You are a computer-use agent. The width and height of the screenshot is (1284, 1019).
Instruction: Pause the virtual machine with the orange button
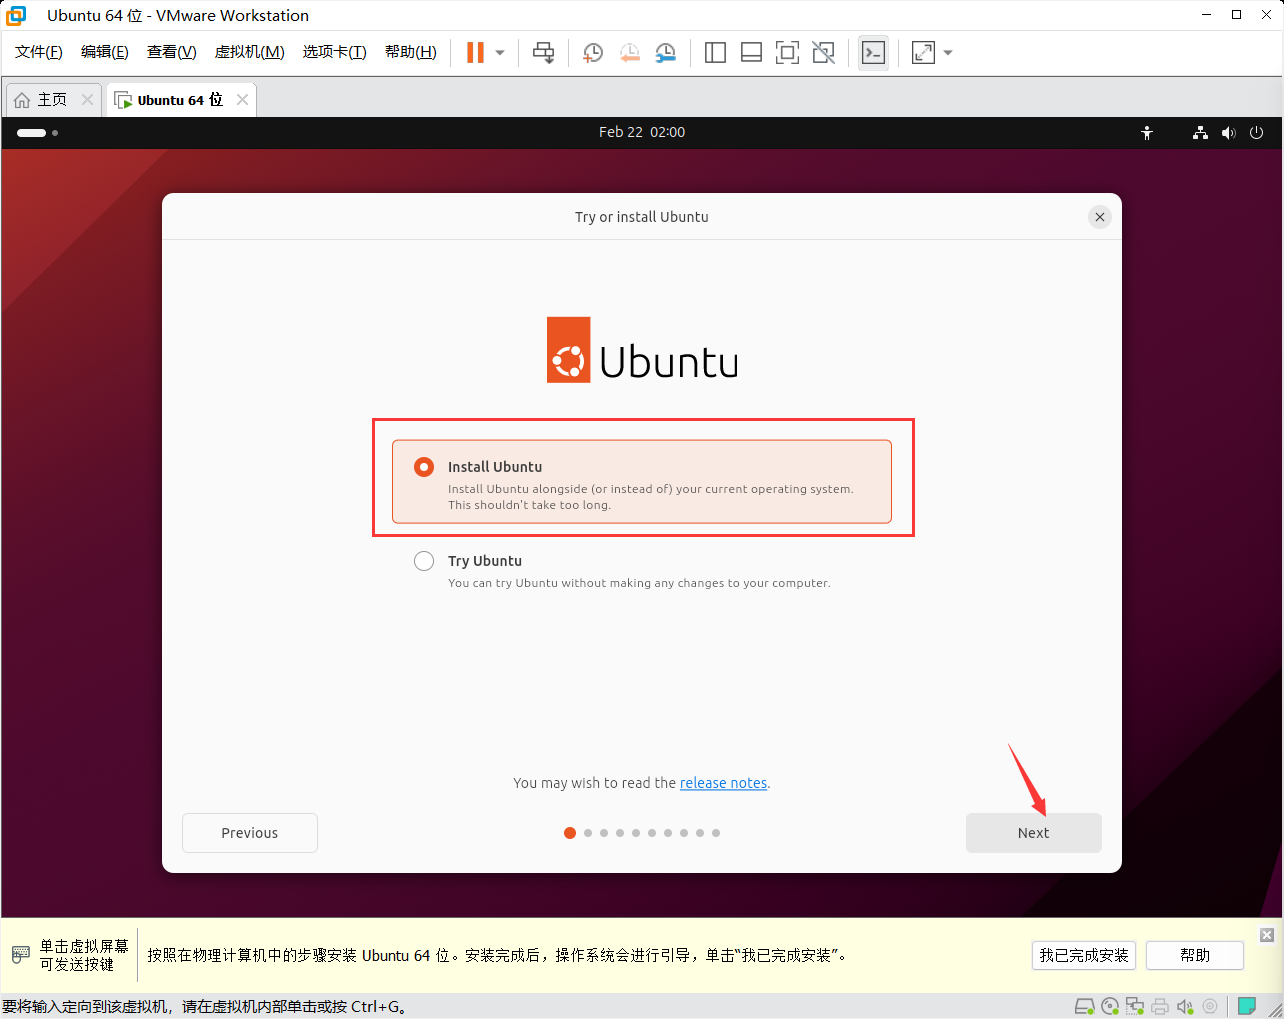(x=475, y=53)
